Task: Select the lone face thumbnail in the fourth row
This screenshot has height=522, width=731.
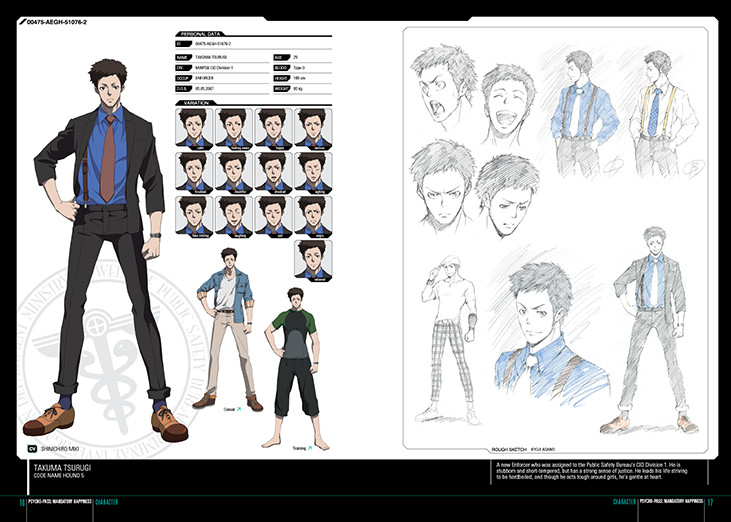Action: click(314, 258)
